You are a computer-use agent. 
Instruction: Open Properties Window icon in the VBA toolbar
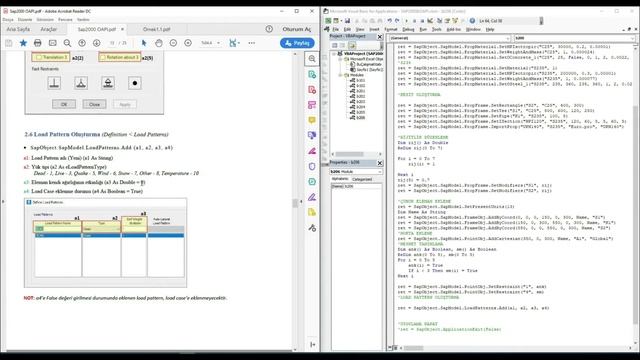point(447,20)
